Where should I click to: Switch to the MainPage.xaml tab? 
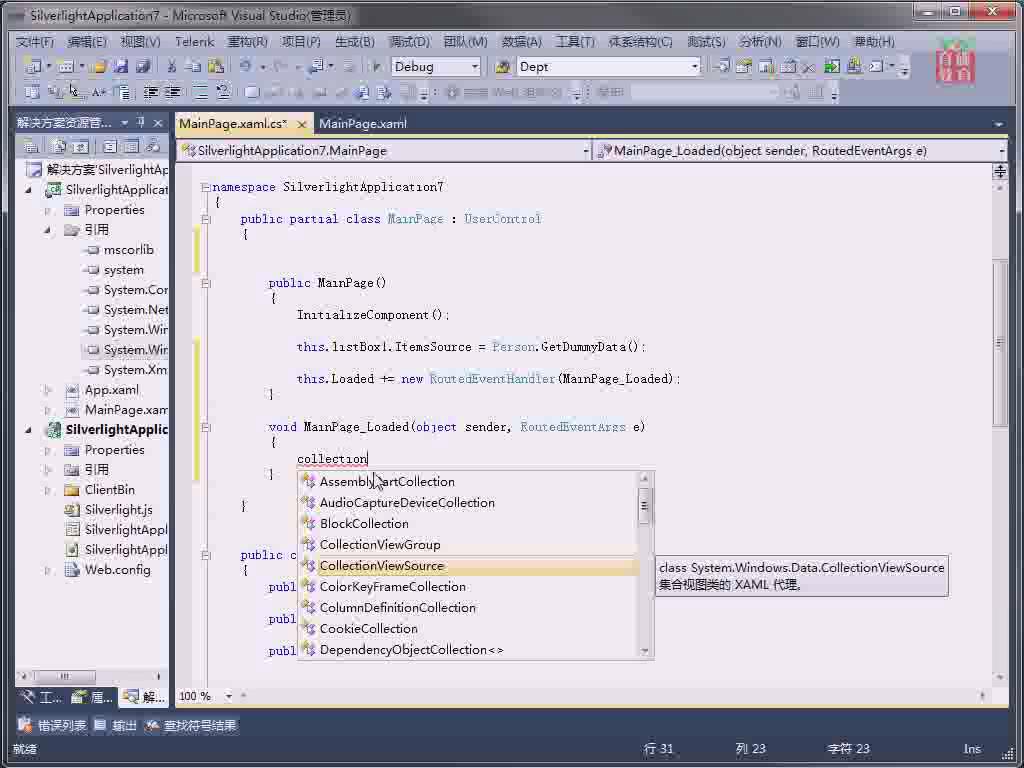tap(362, 123)
